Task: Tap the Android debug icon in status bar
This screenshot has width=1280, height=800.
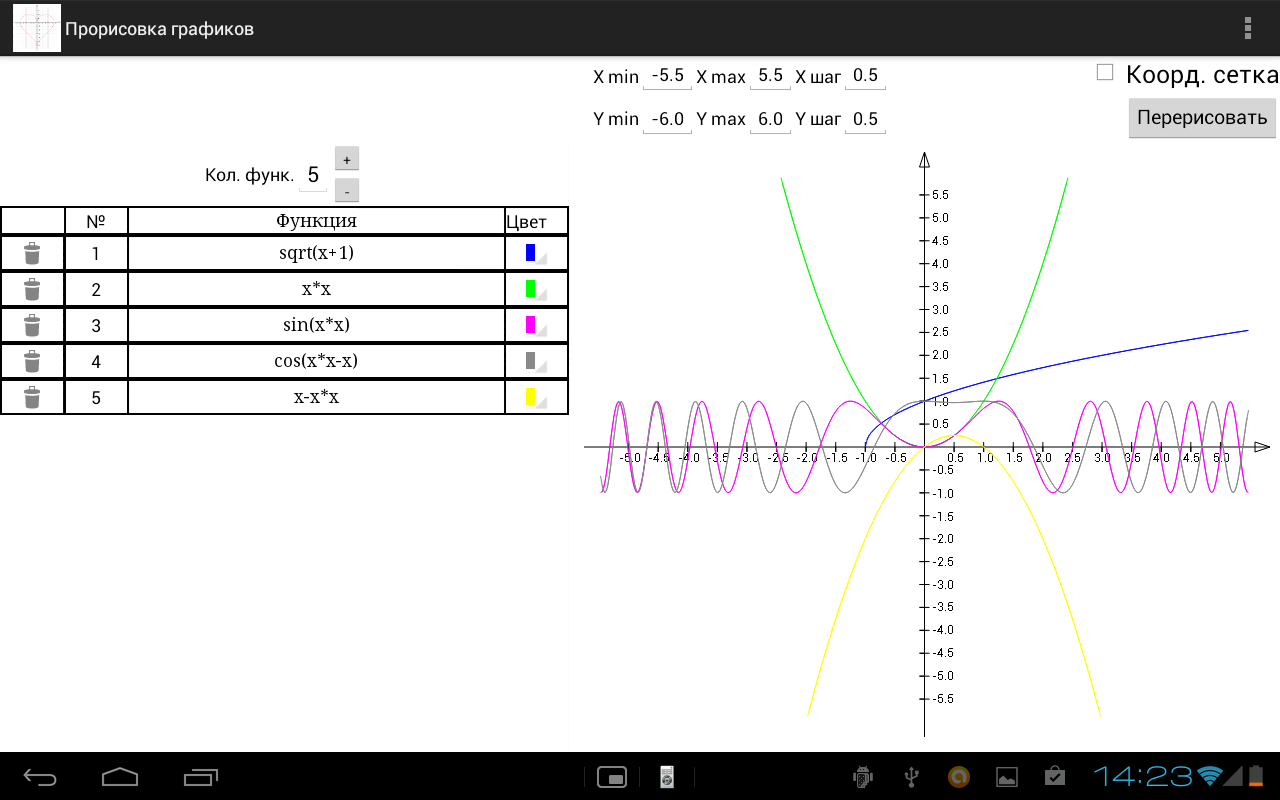Action: 863,776
